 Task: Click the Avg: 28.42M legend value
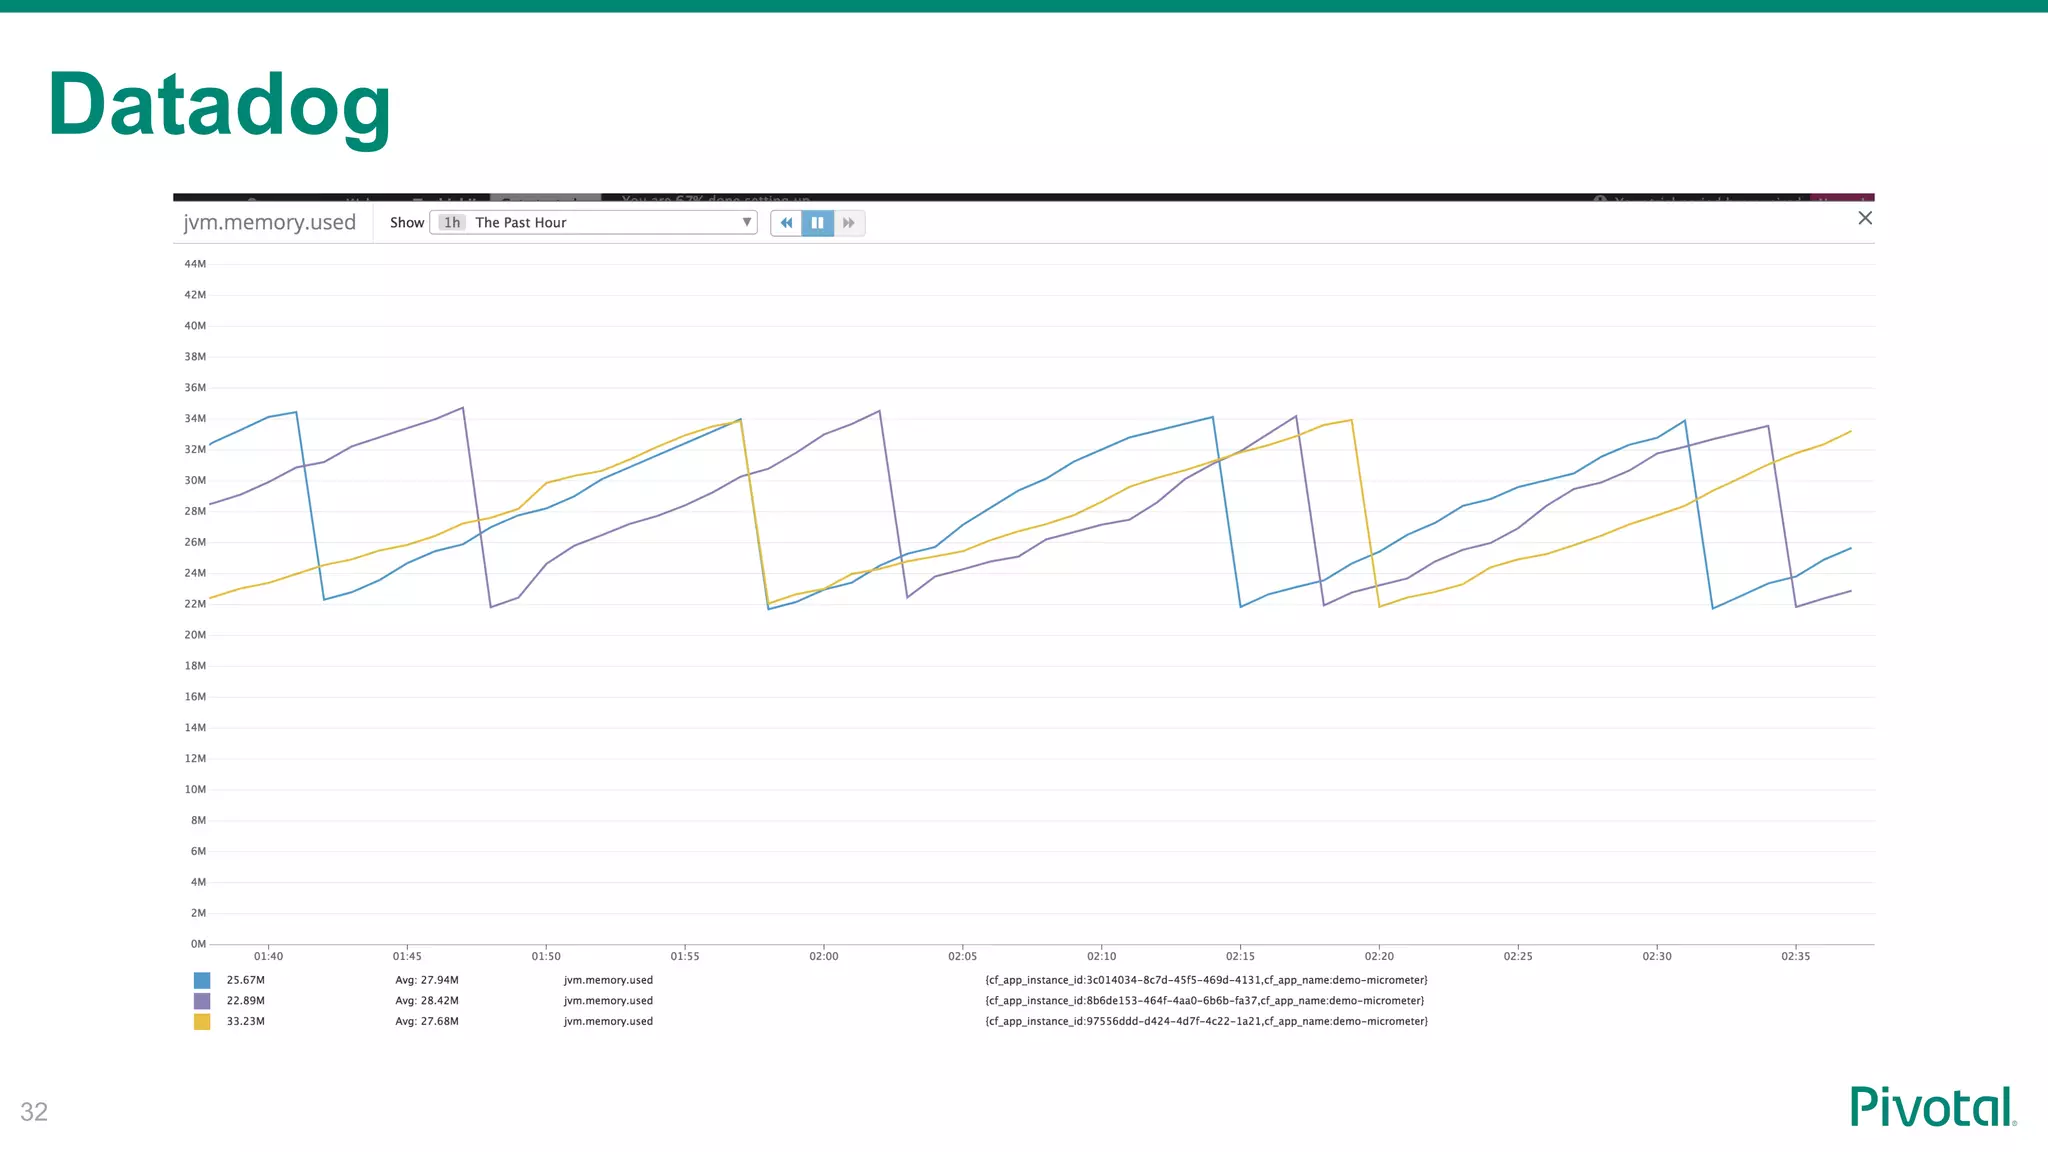(x=427, y=1001)
